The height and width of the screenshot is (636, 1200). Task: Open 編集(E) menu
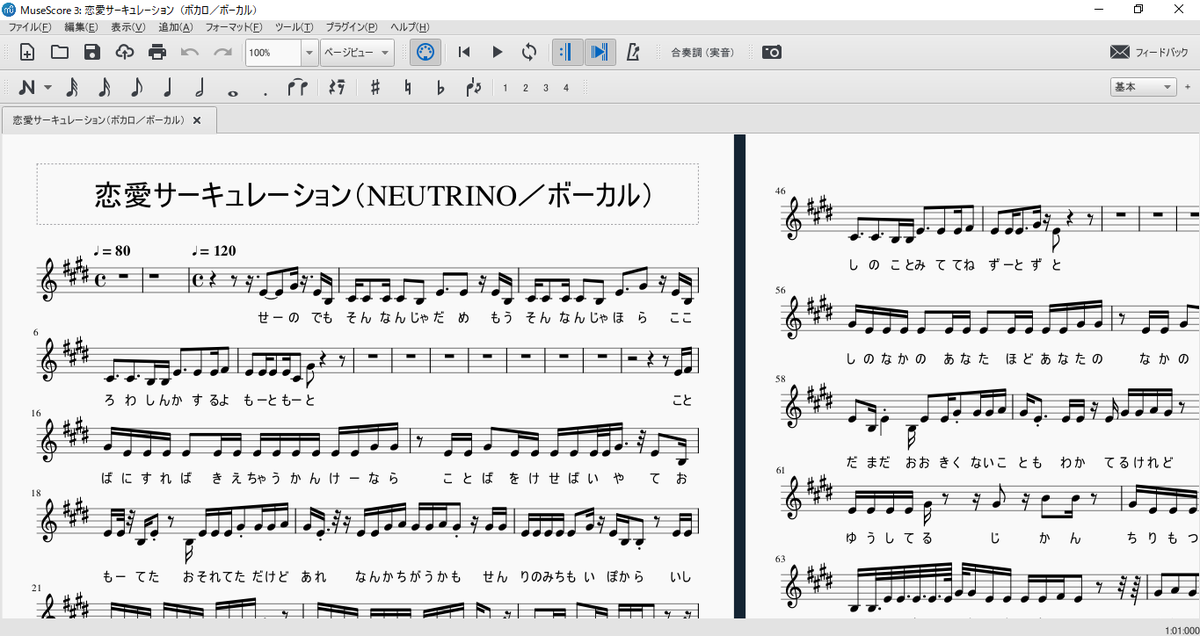tap(81, 27)
